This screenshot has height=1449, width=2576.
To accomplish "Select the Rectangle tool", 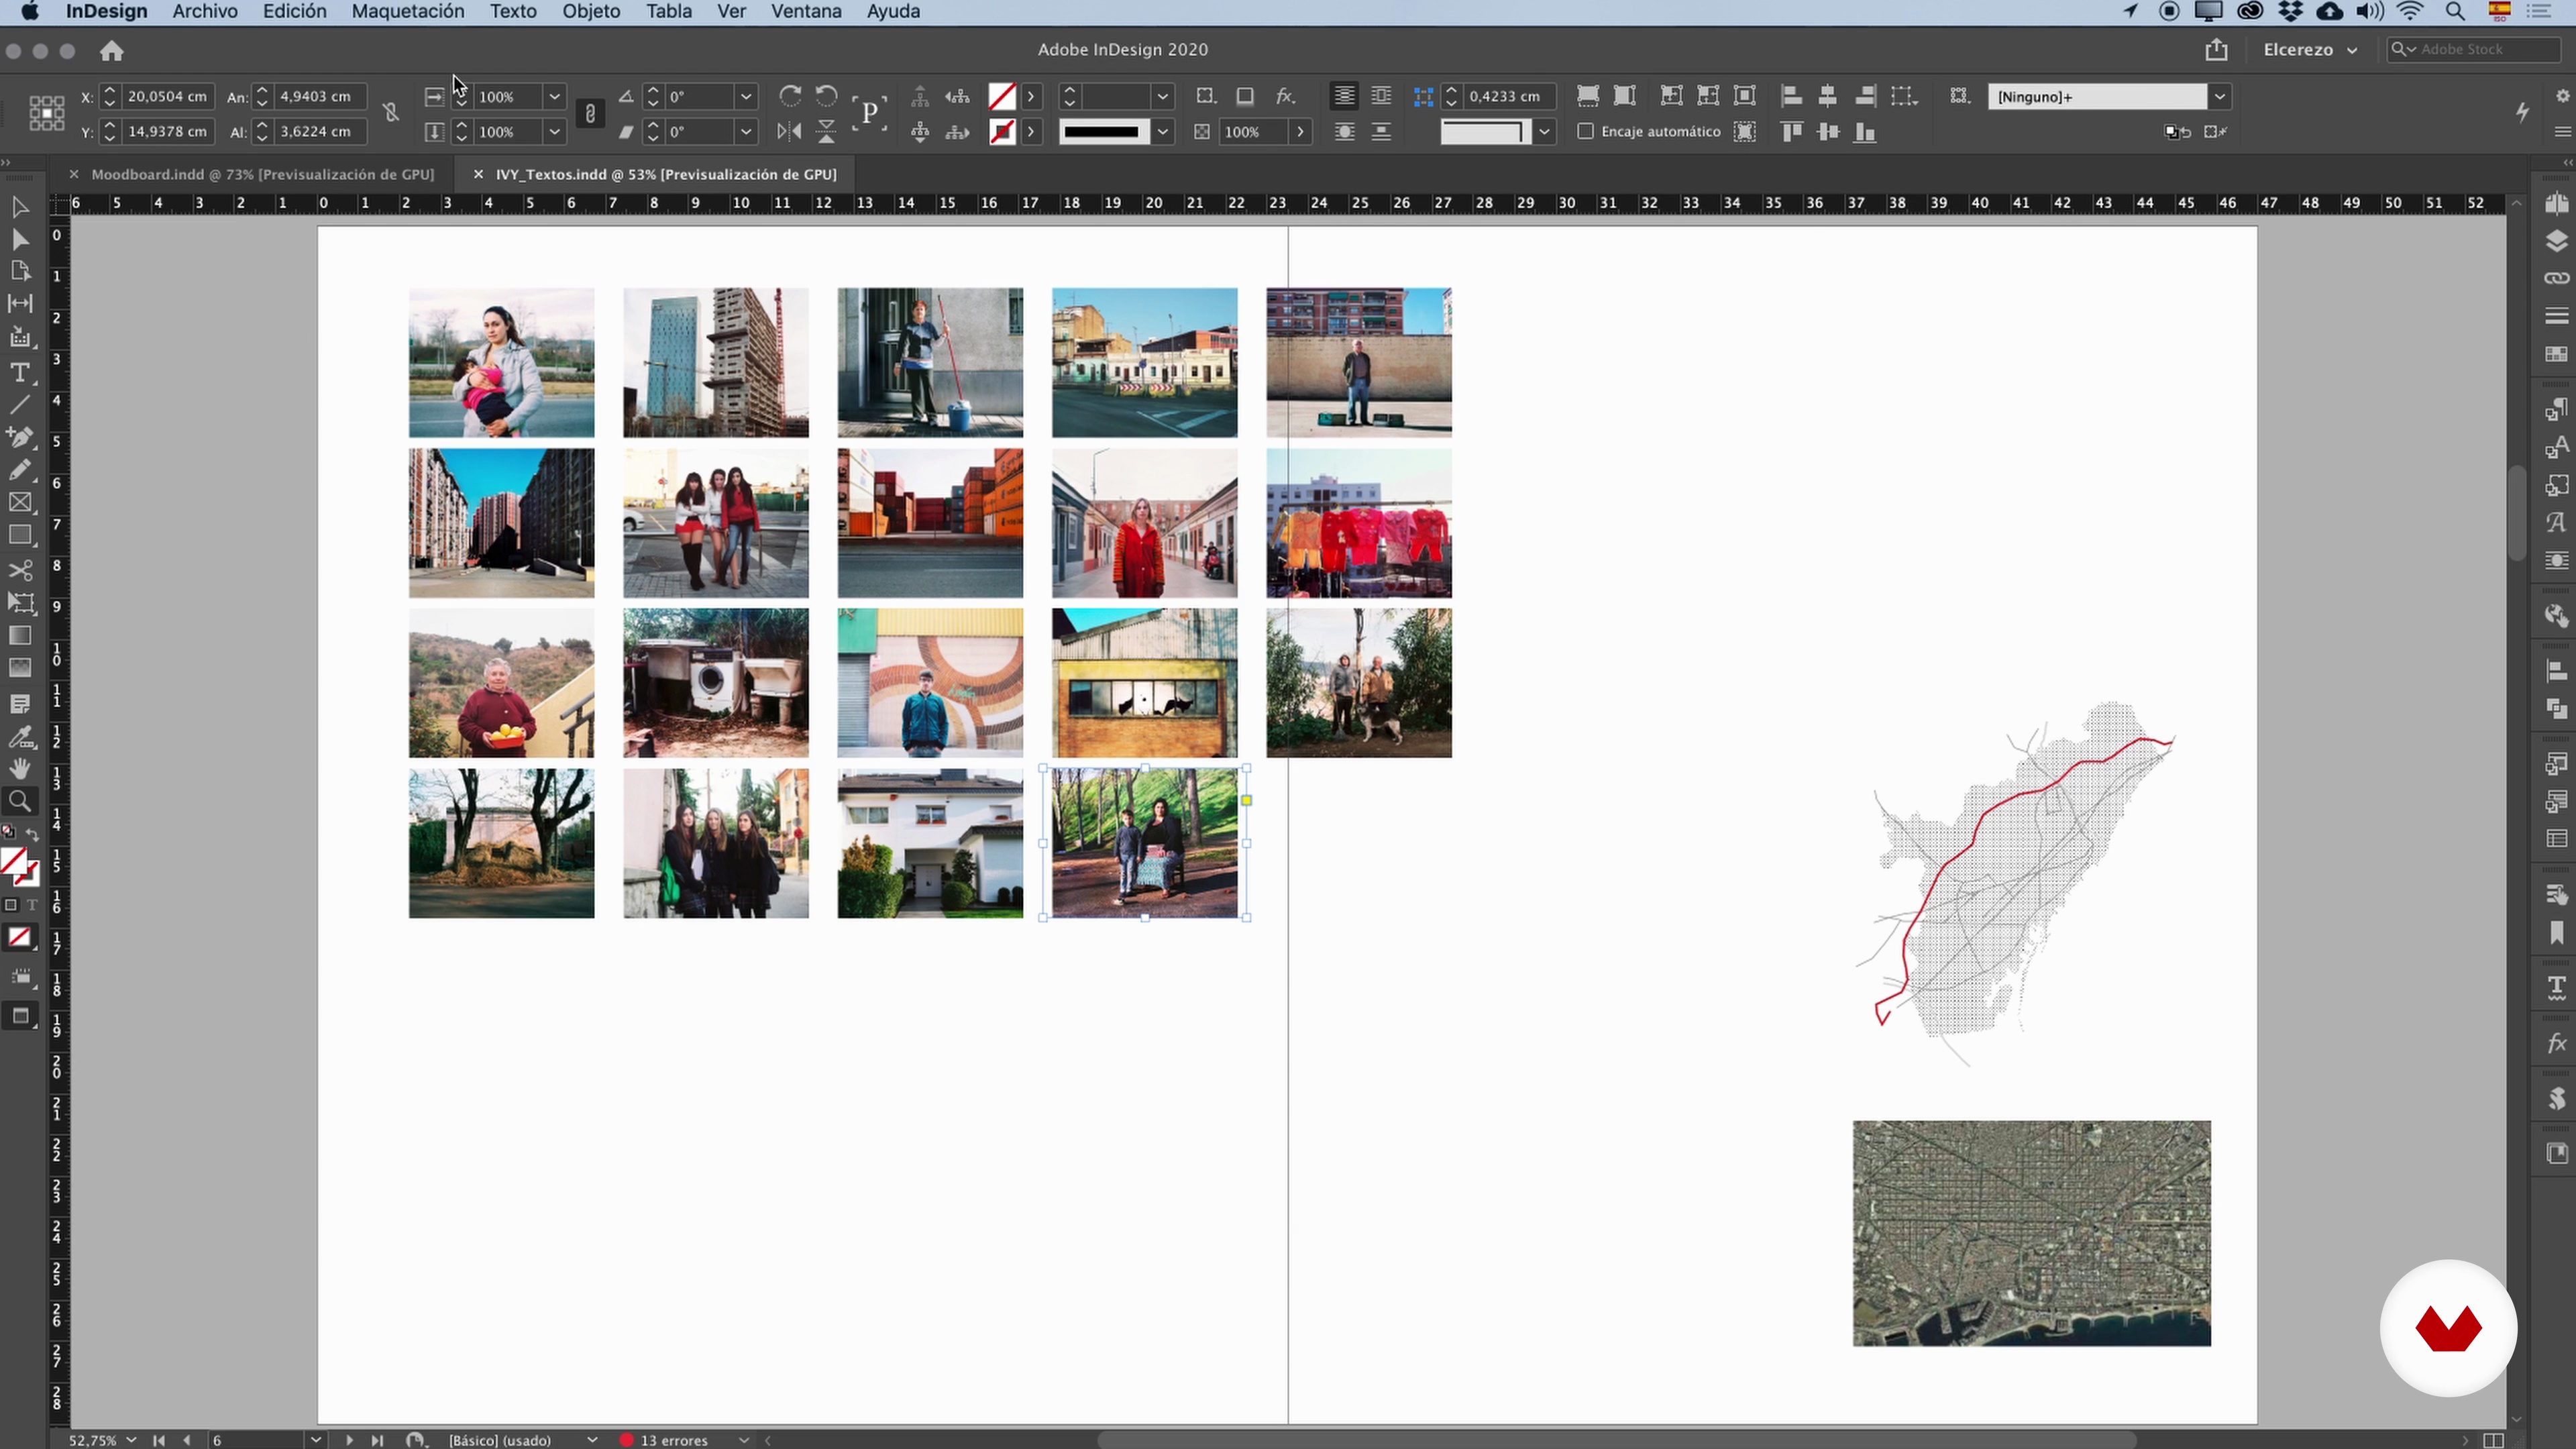I will click(x=19, y=536).
